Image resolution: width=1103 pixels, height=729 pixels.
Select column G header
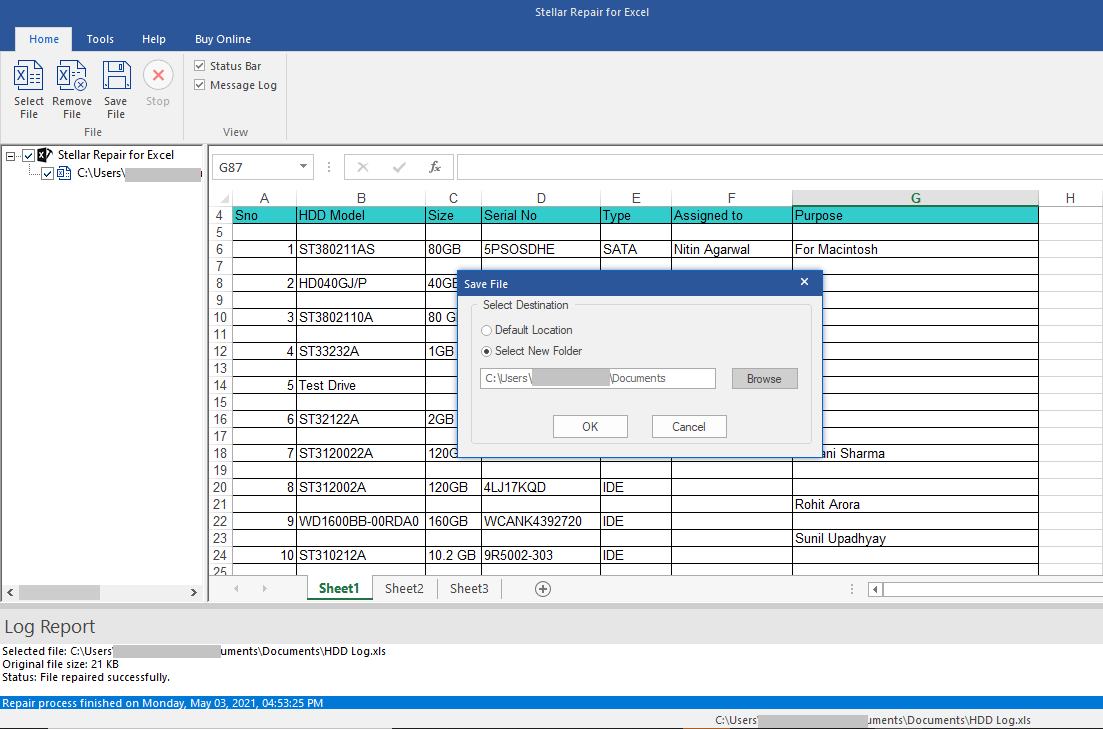[915, 198]
